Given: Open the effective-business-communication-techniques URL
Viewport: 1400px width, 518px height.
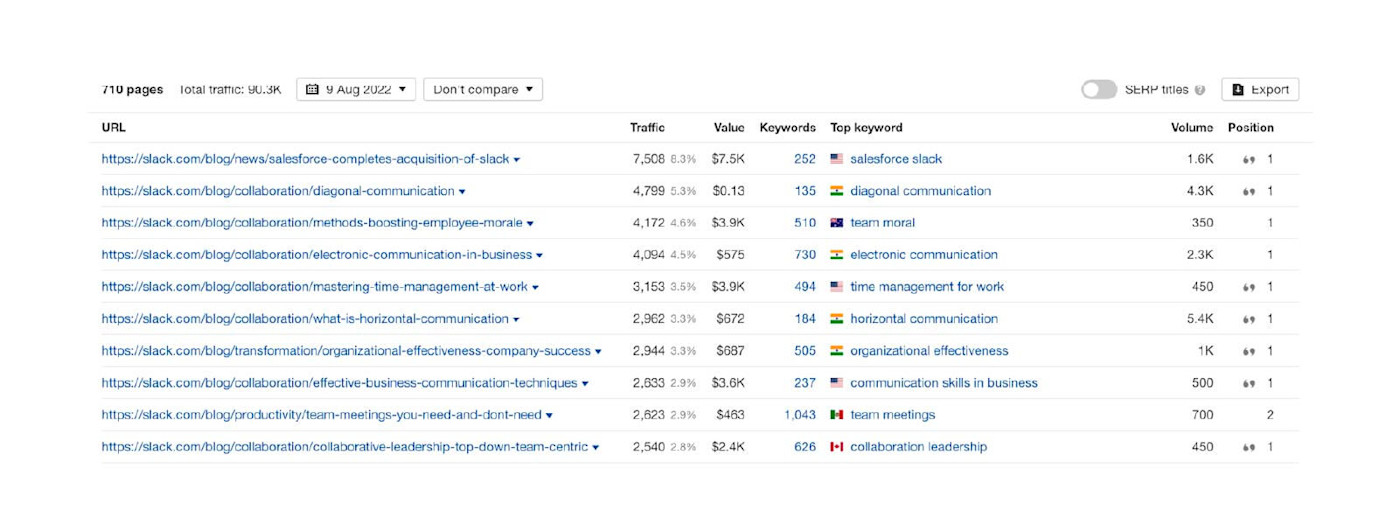Looking at the screenshot, I should 339,383.
